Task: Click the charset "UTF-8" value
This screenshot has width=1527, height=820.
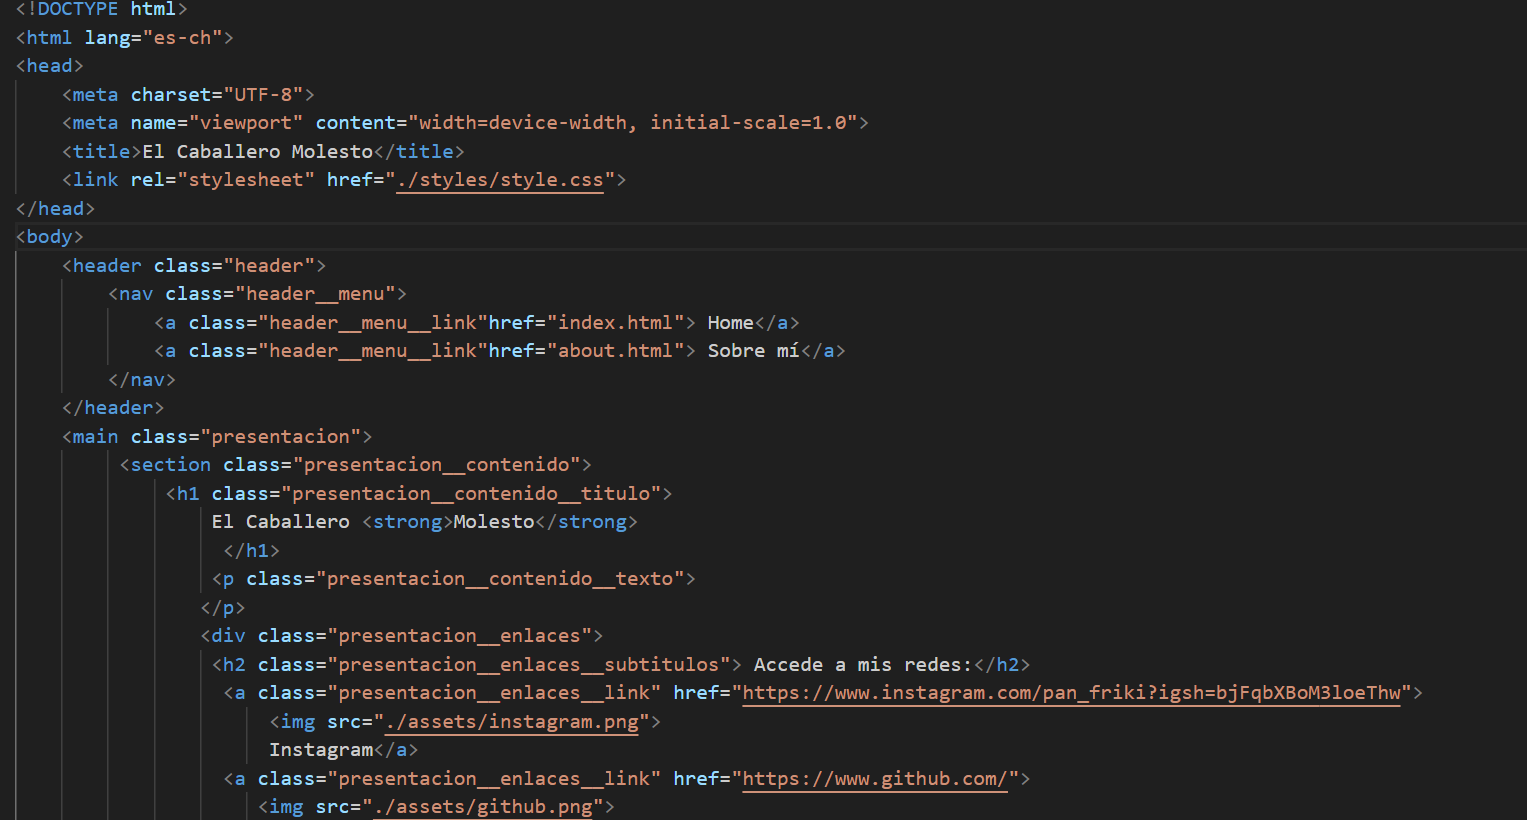Action: (263, 95)
